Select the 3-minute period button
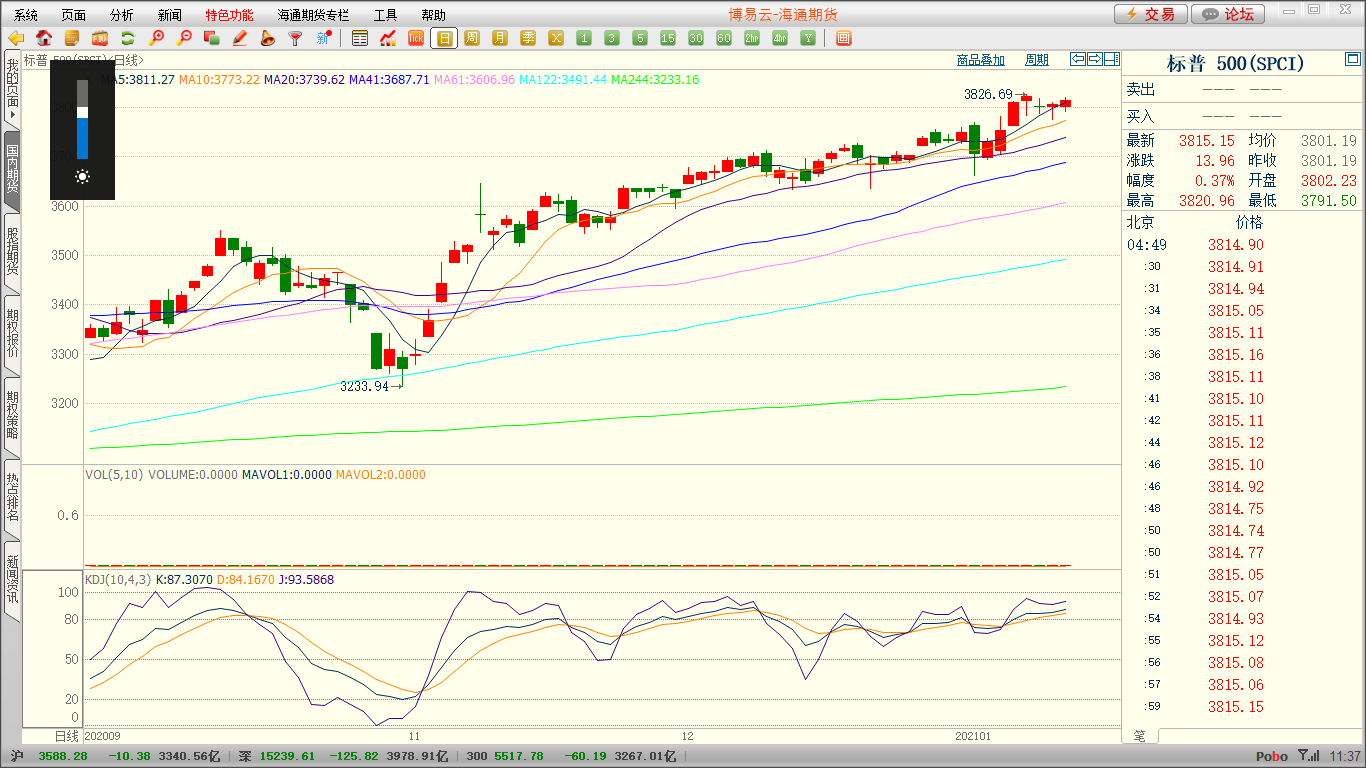Viewport: 1366px width, 768px height. tap(612, 39)
